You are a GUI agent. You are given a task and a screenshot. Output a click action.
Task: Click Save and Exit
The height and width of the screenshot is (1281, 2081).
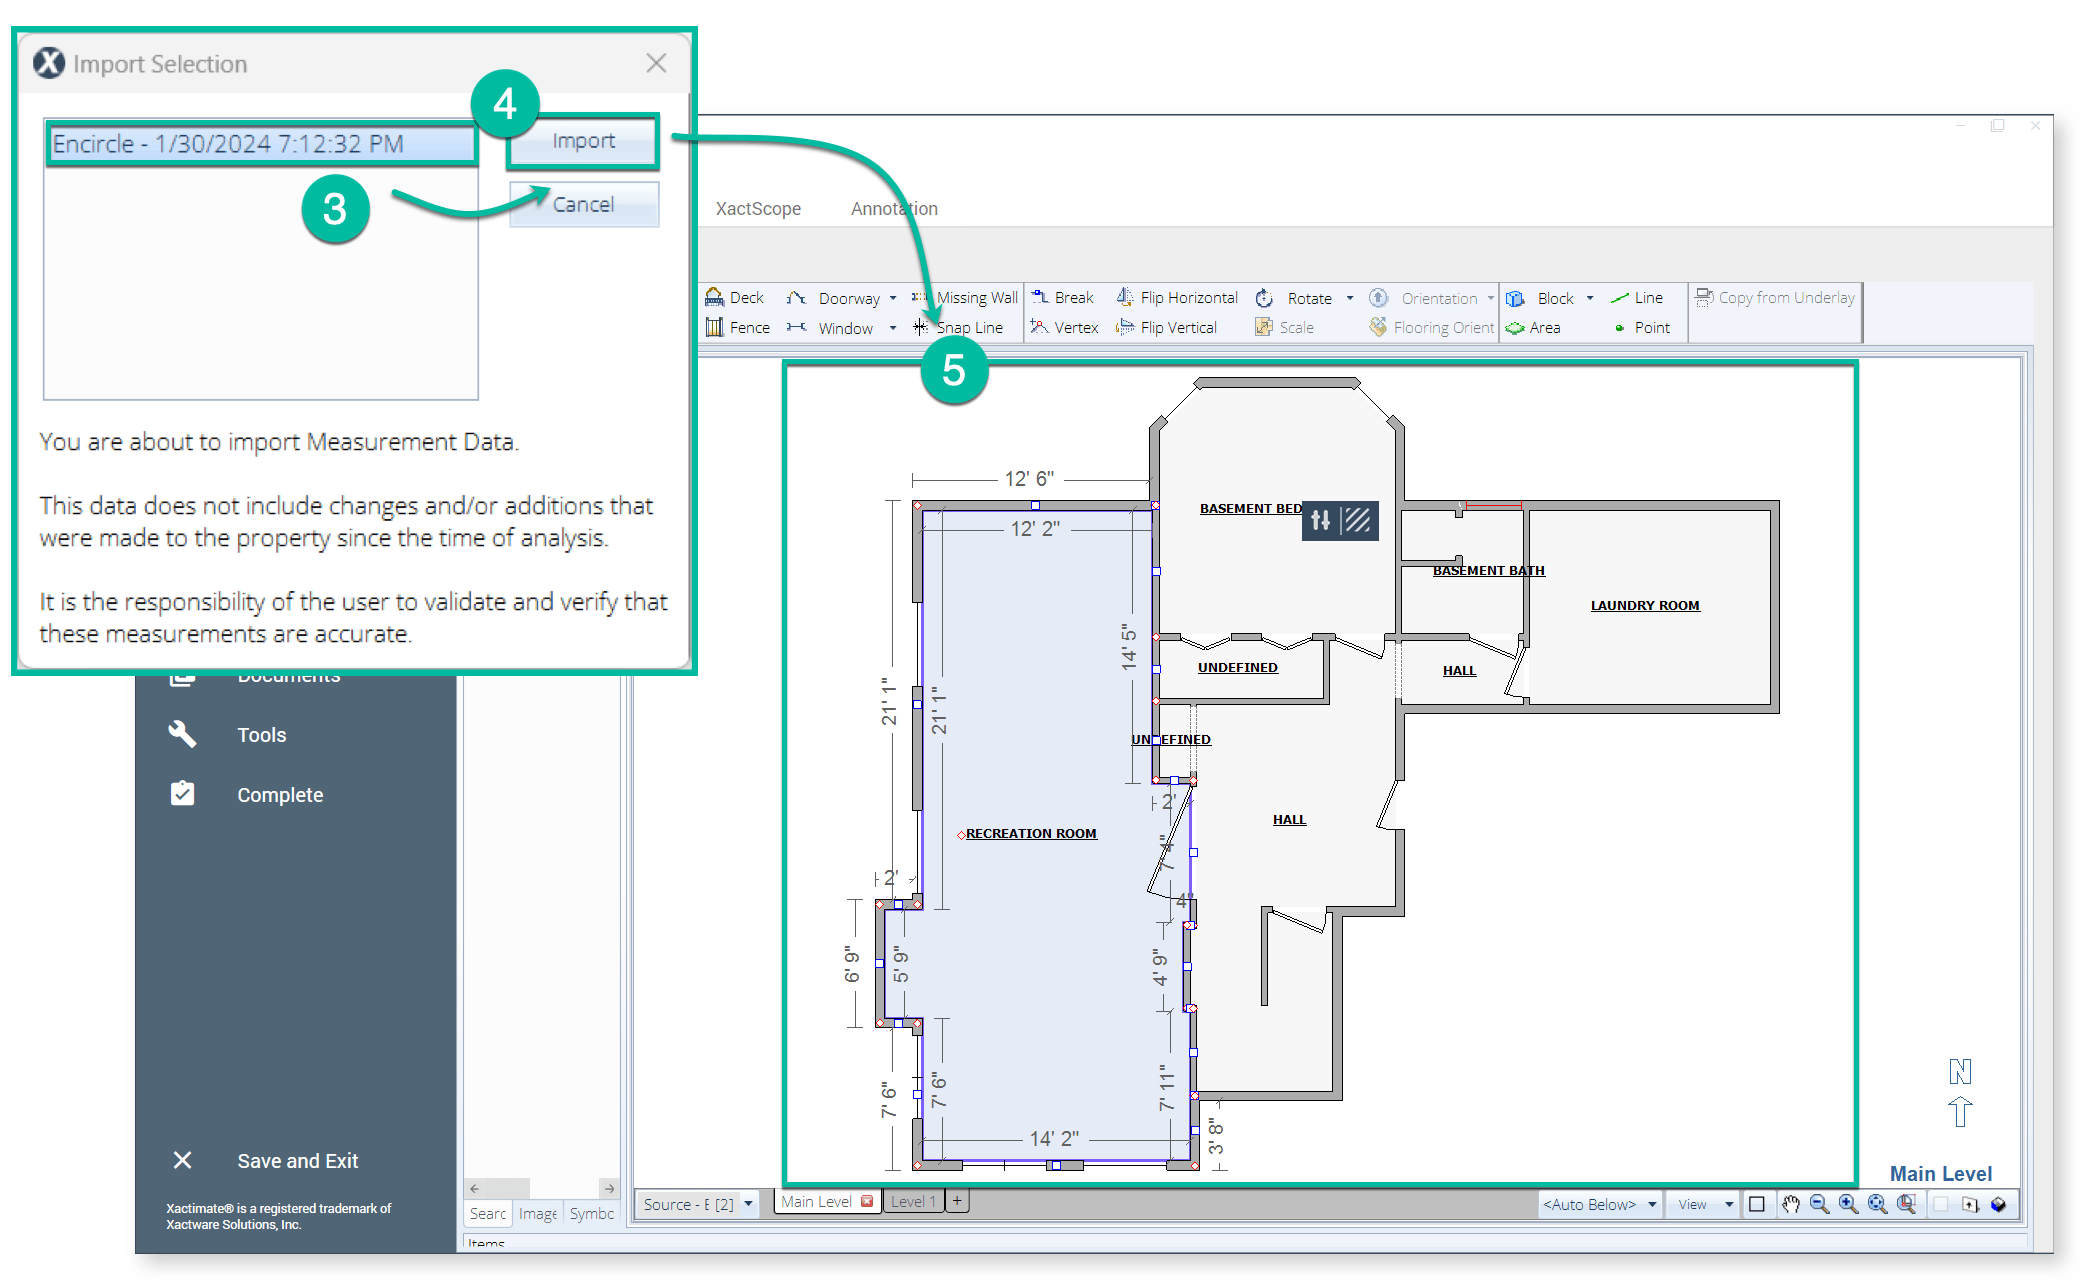point(297,1161)
